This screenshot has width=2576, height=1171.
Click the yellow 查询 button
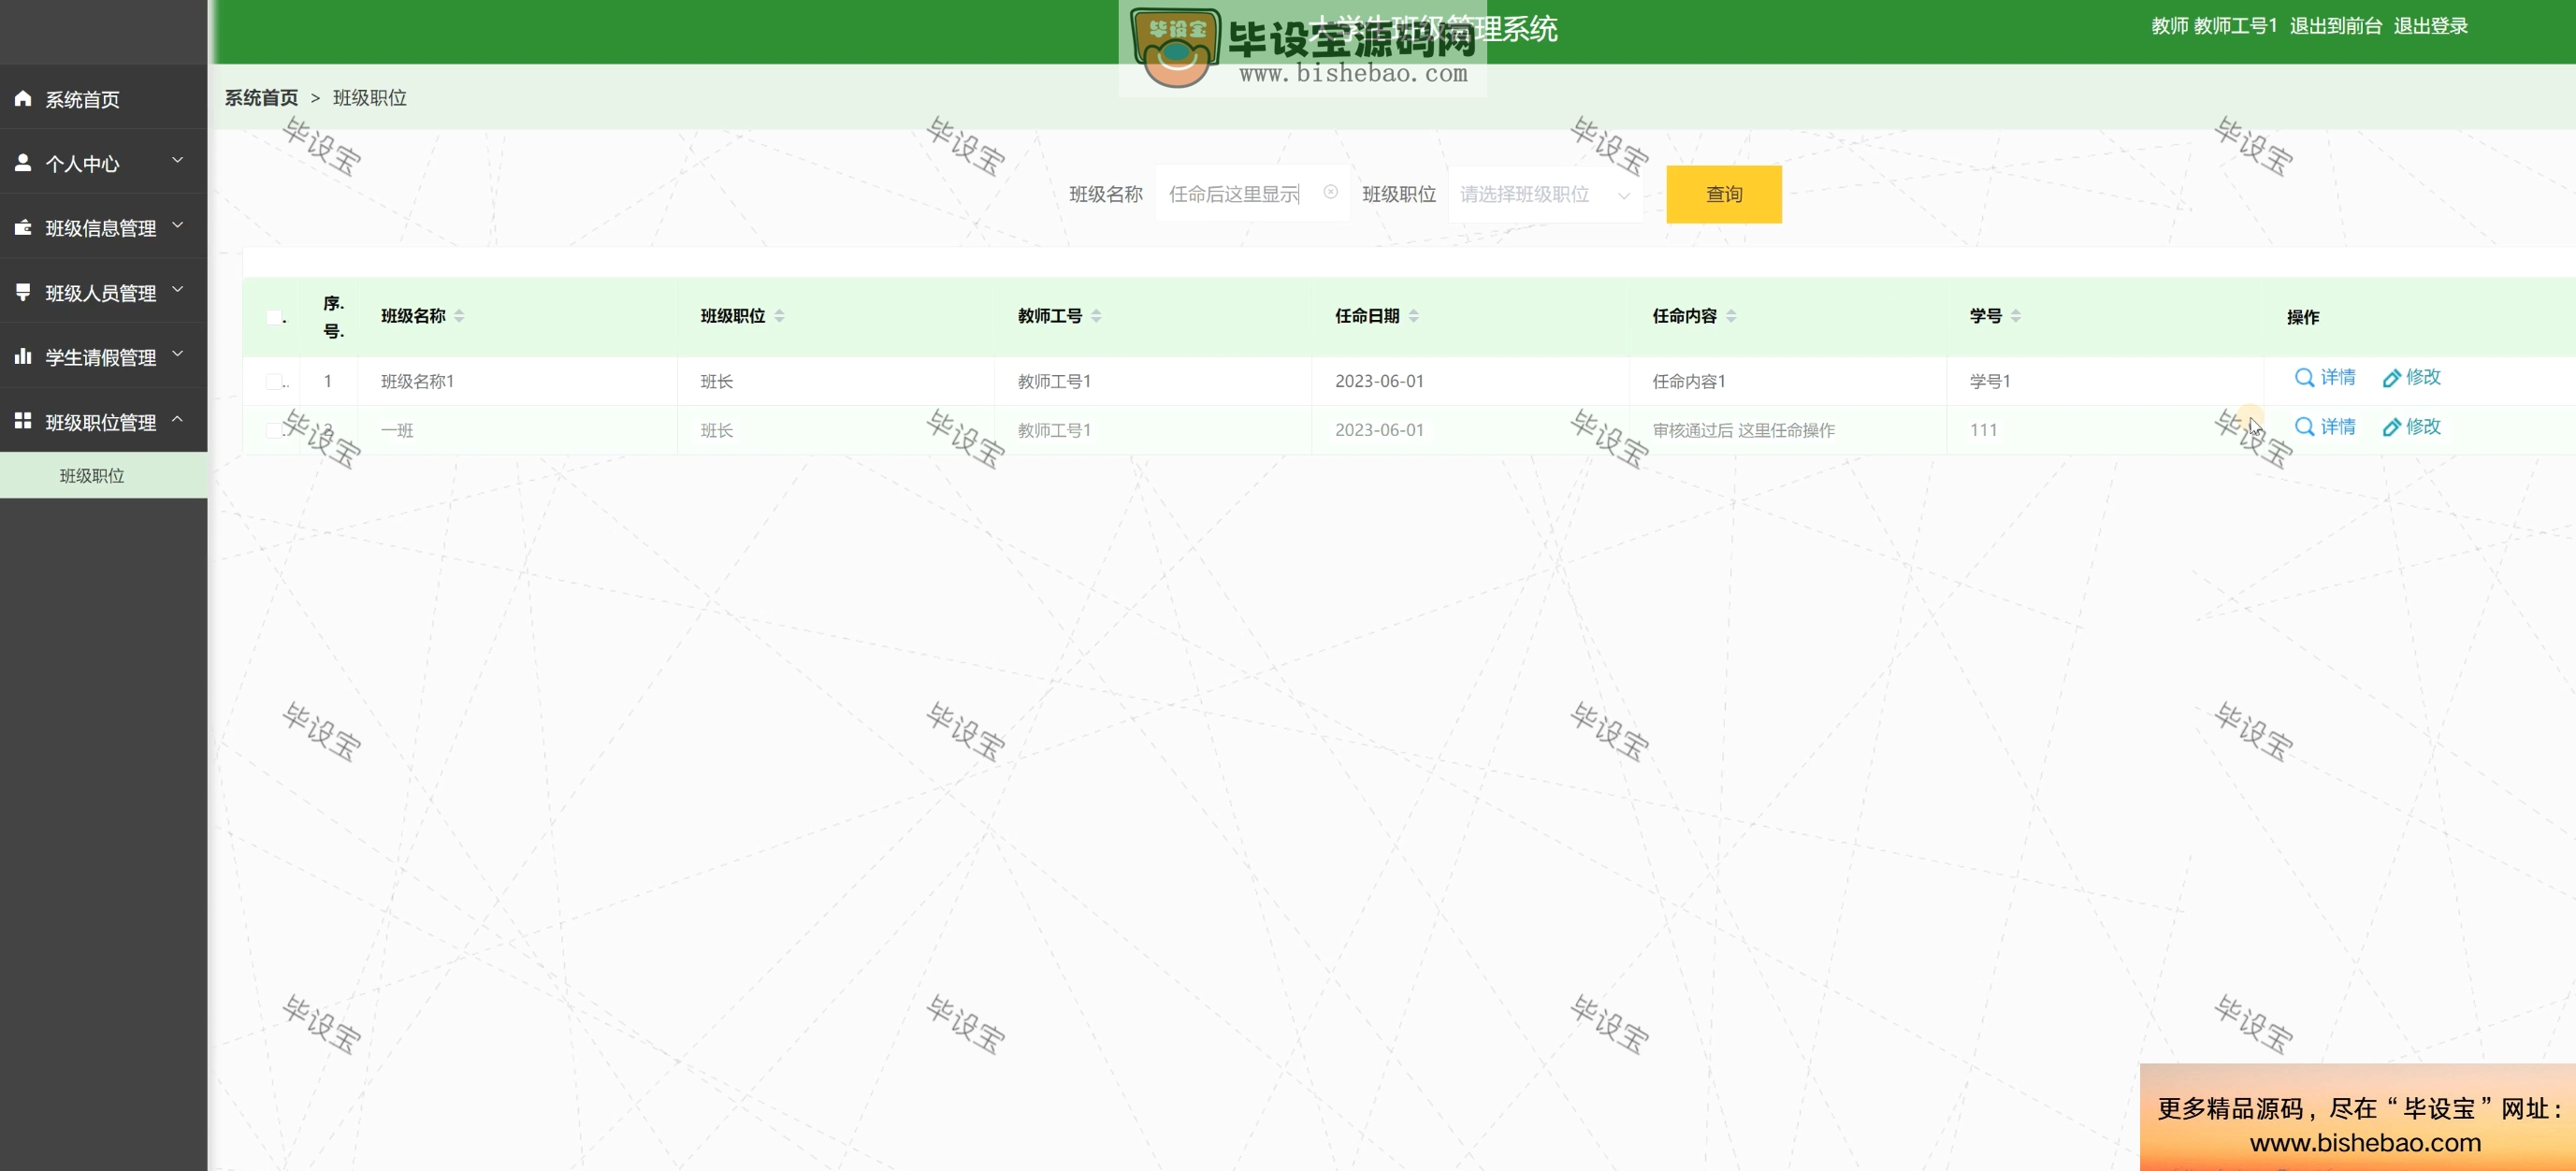coord(1724,194)
